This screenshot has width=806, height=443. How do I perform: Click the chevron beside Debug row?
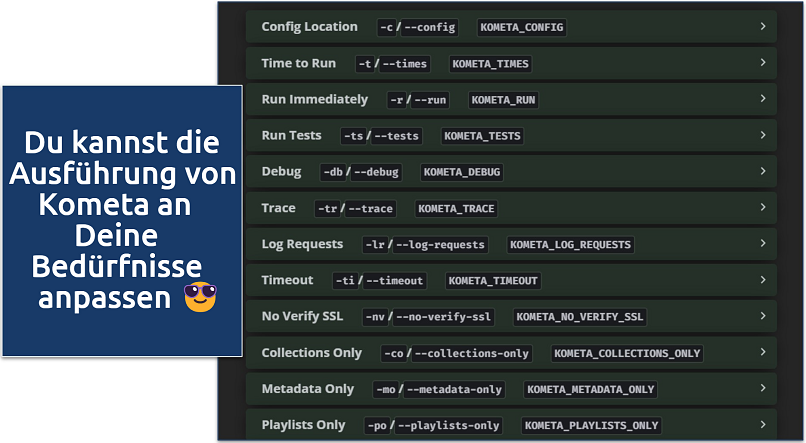(763, 171)
